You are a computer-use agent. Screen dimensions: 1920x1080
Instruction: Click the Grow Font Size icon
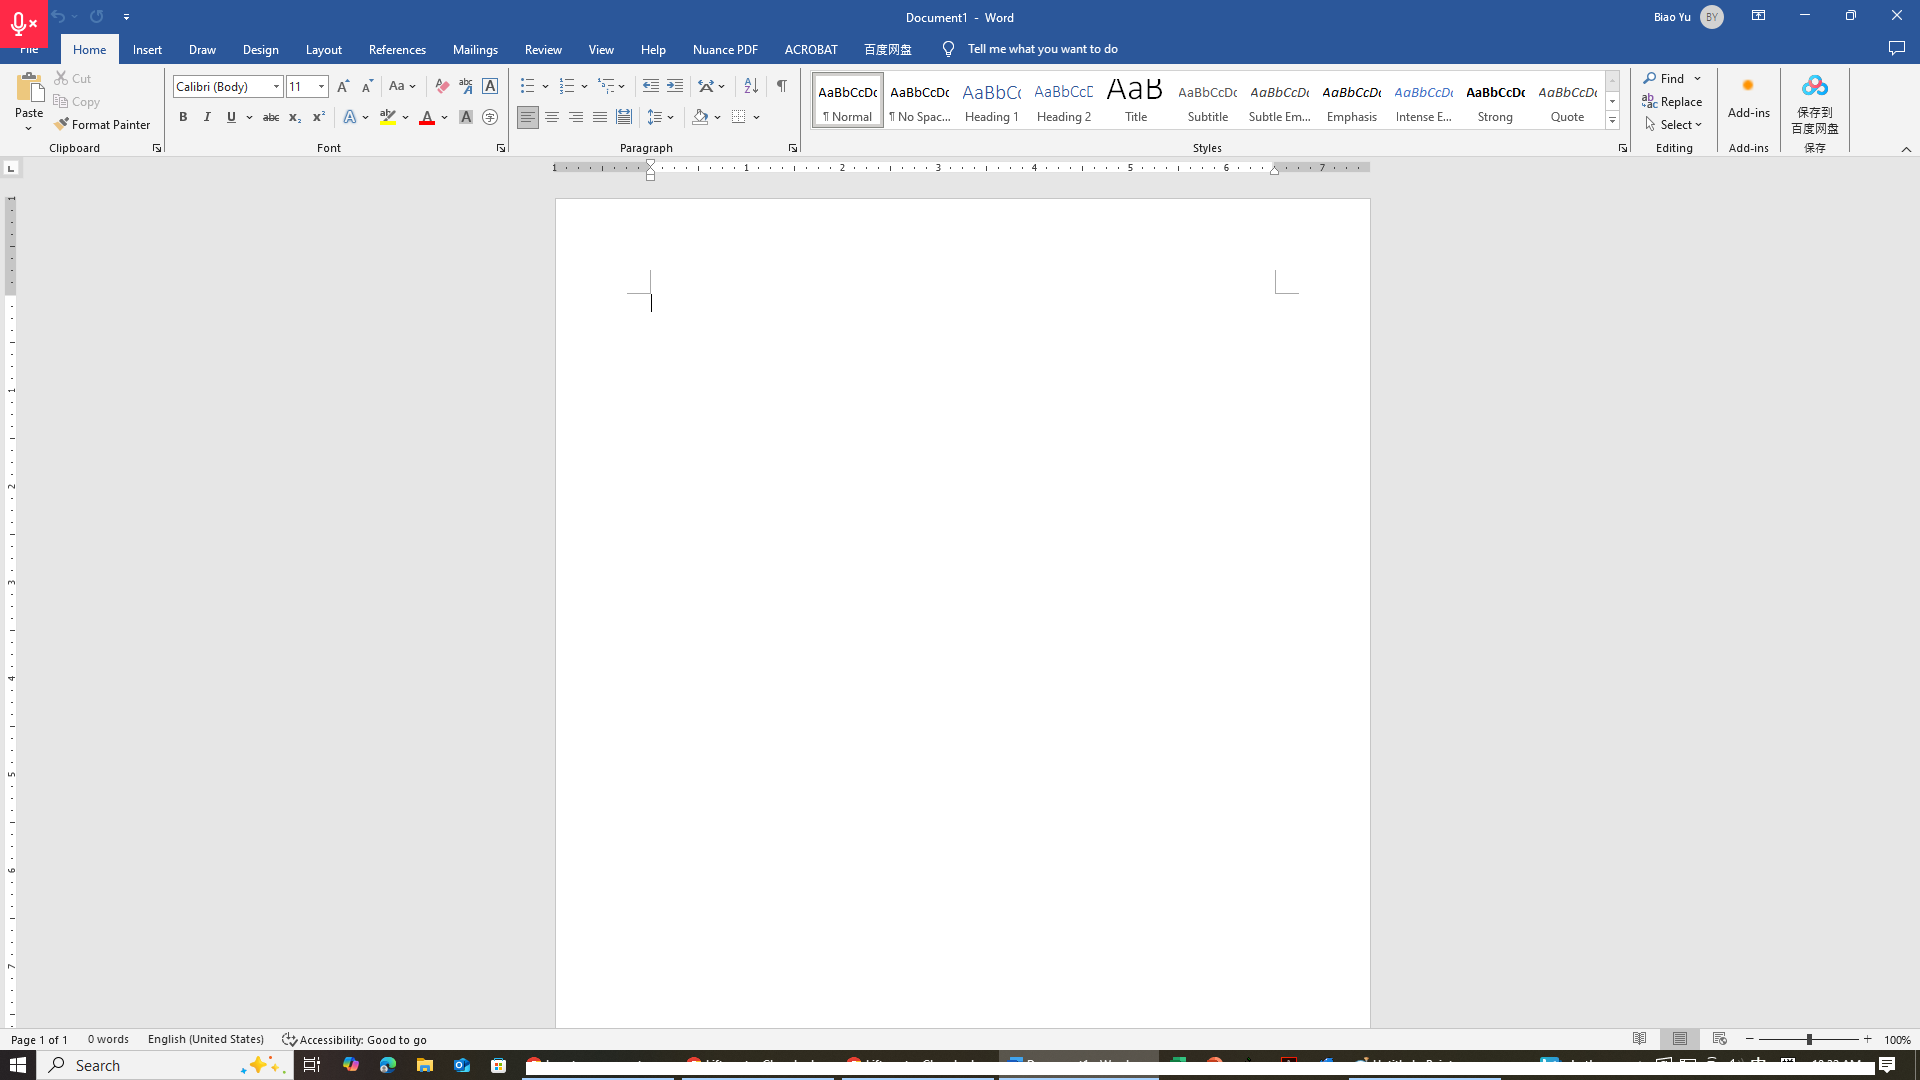tap(343, 86)
